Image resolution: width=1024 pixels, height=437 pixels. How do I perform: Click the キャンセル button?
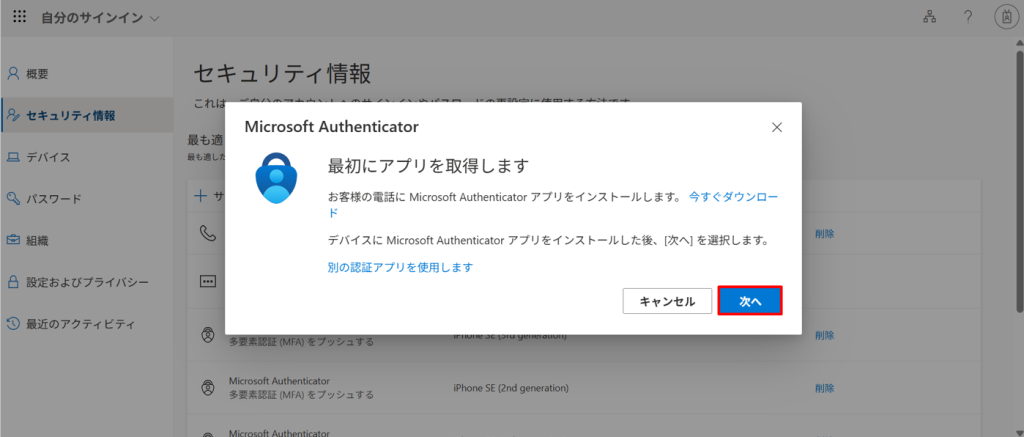667,301
